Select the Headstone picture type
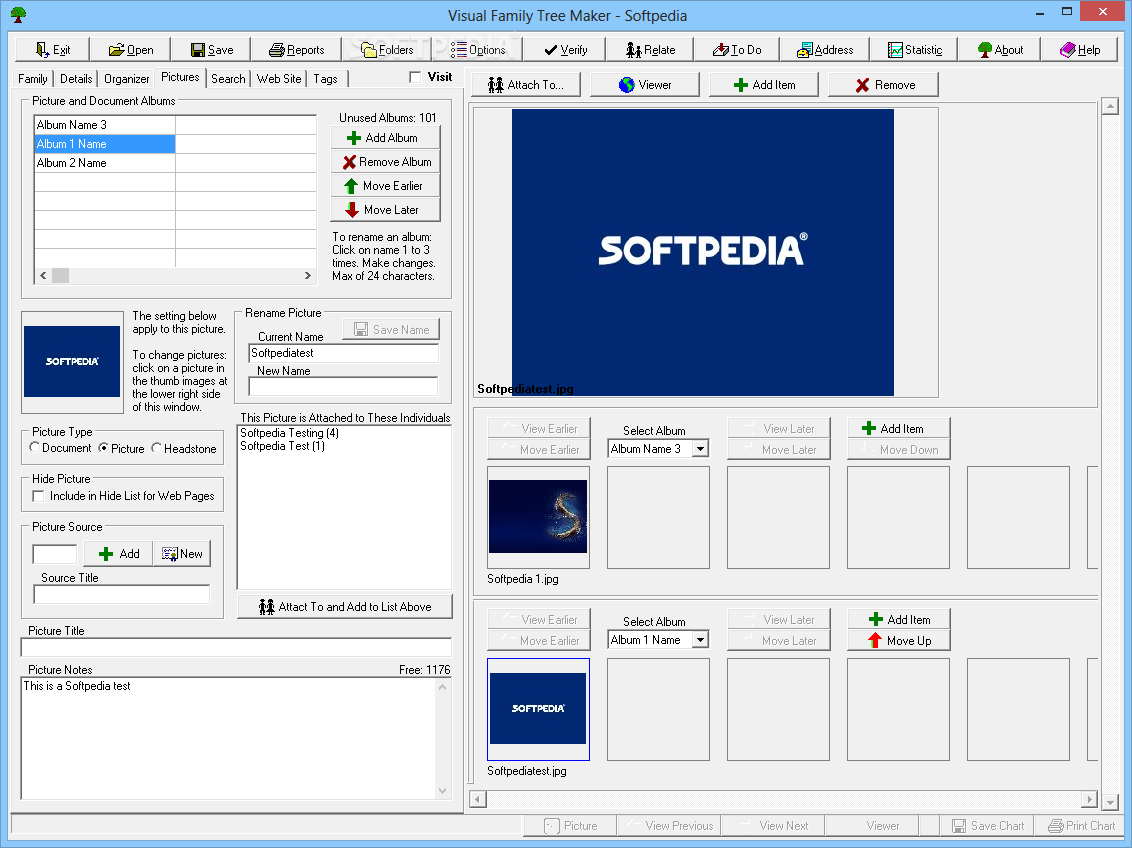This screenshot has width=1132, height=848. click(x=156, y=447)
